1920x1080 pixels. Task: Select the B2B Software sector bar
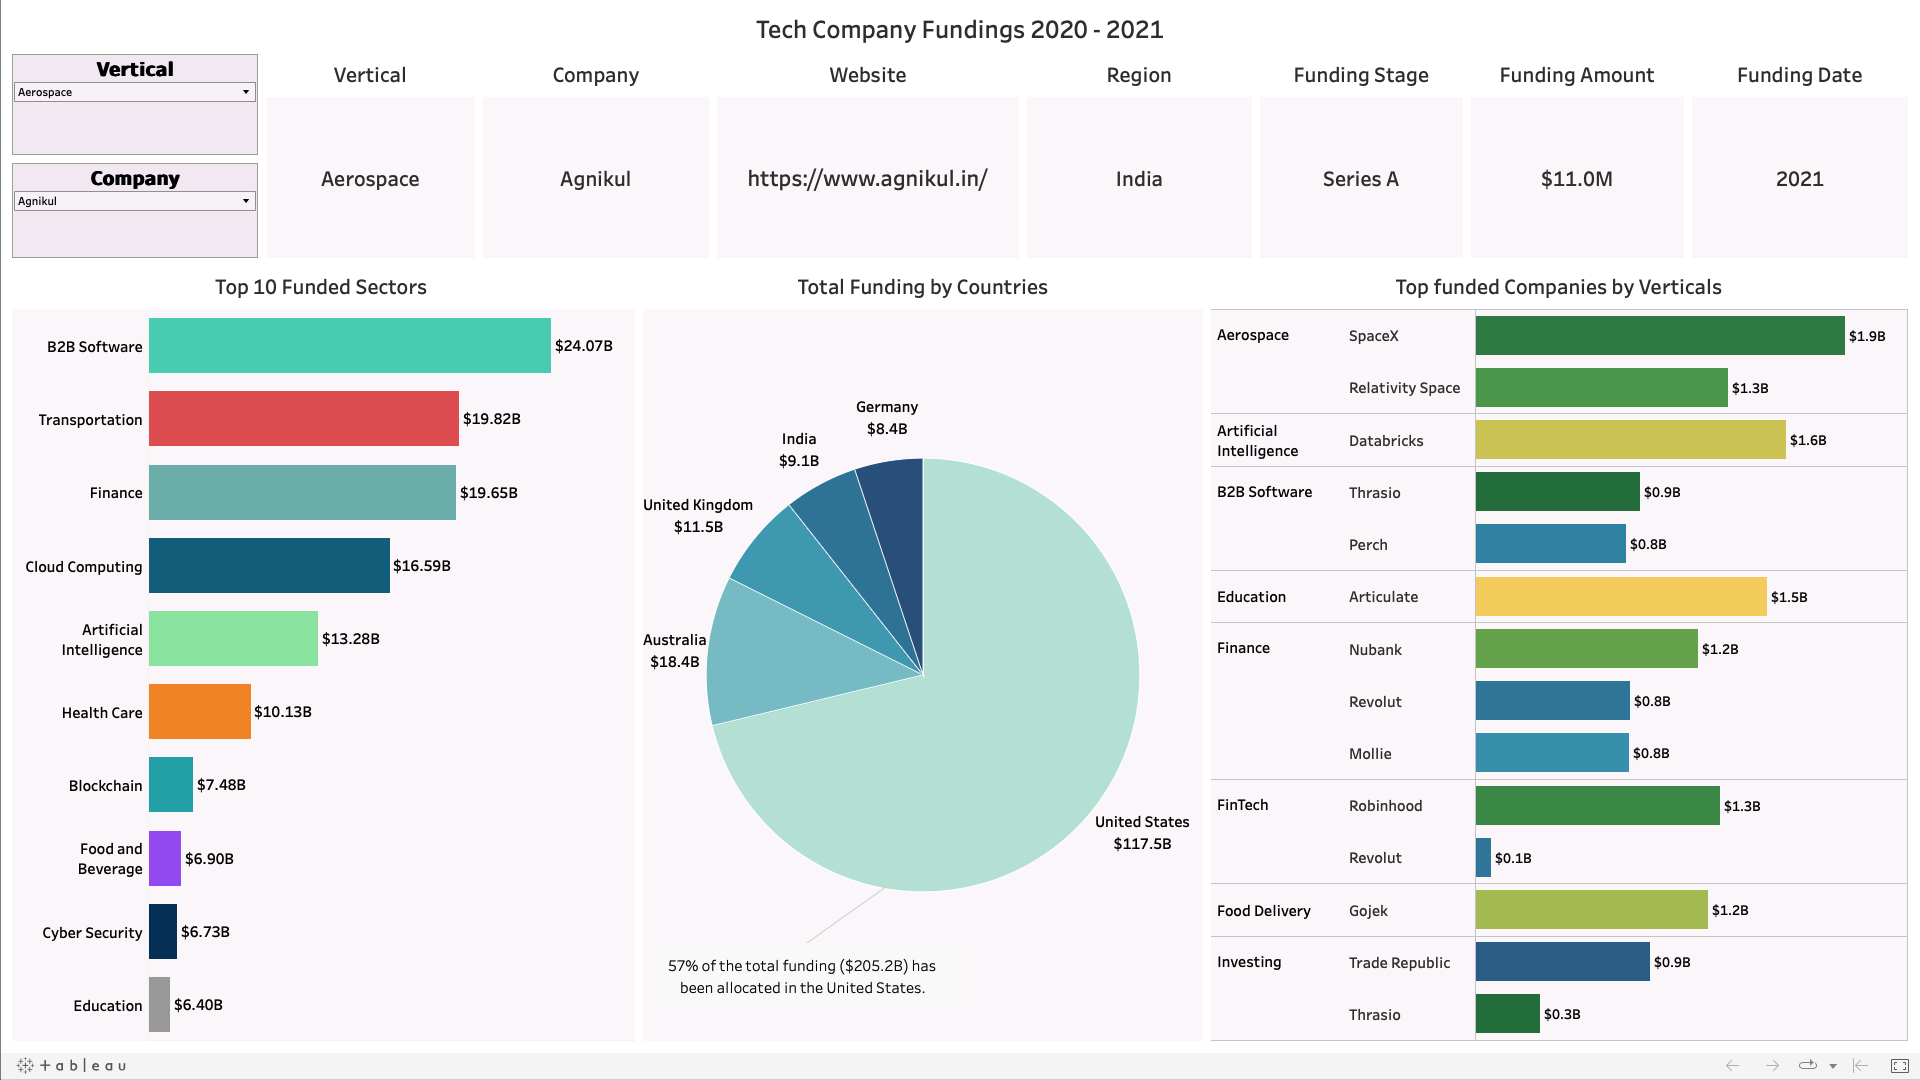coord(349,346)
